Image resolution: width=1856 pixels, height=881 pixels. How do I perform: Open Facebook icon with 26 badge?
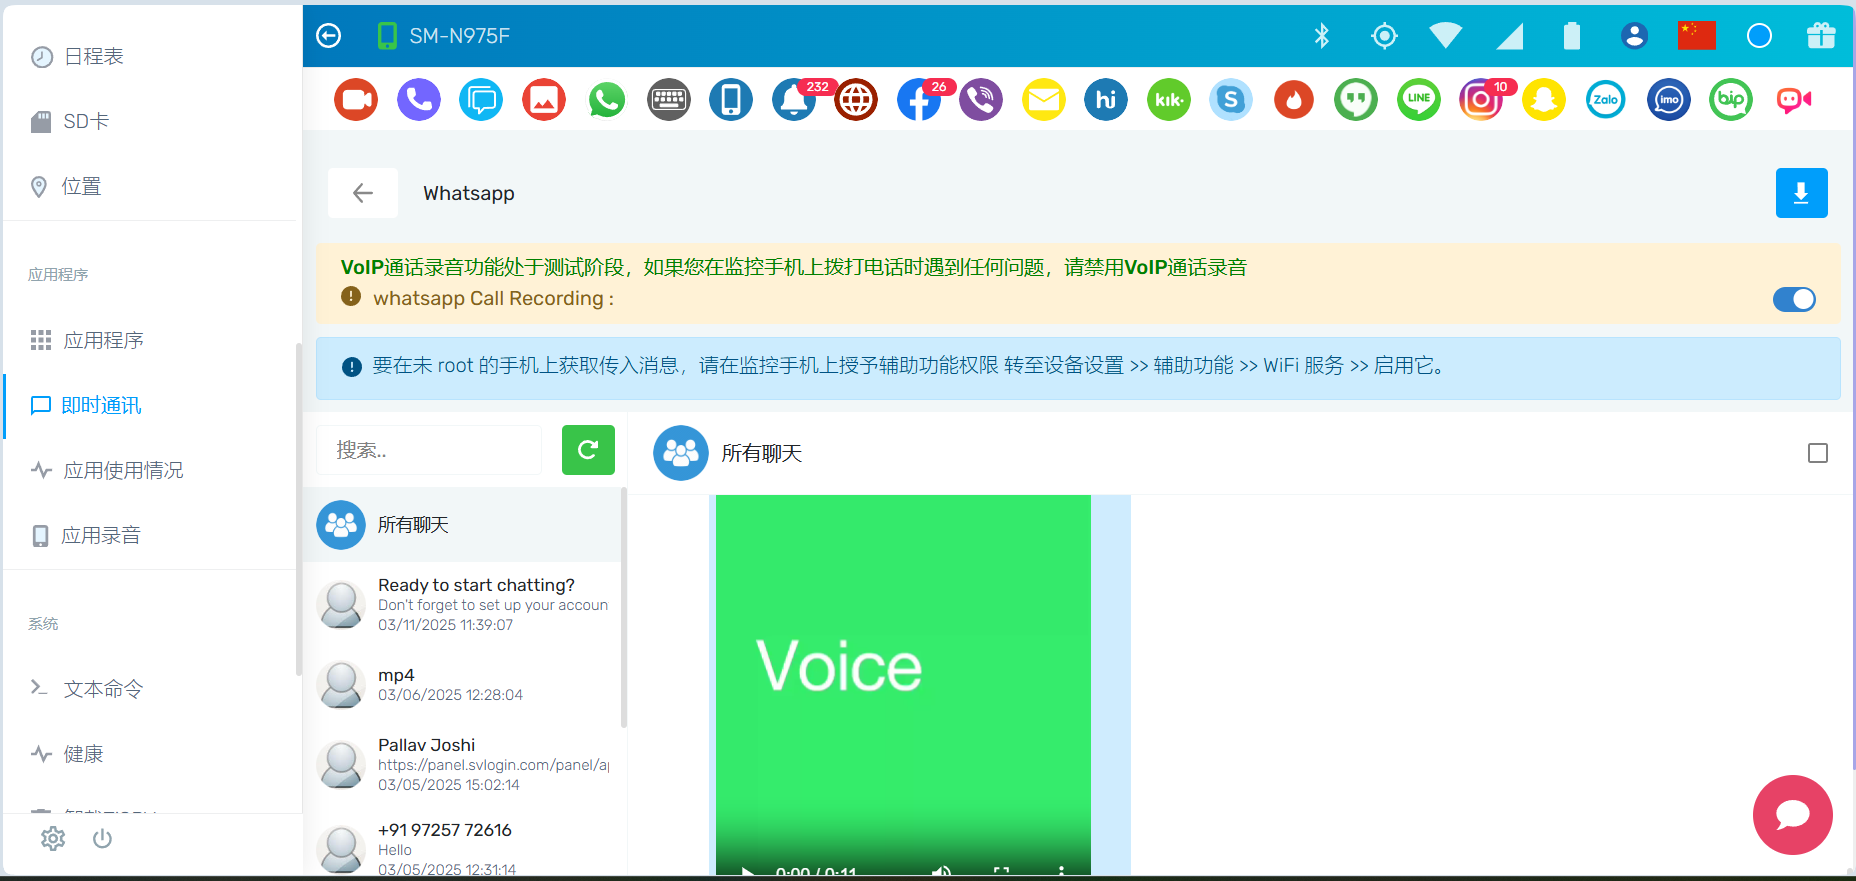click(919, 99)
